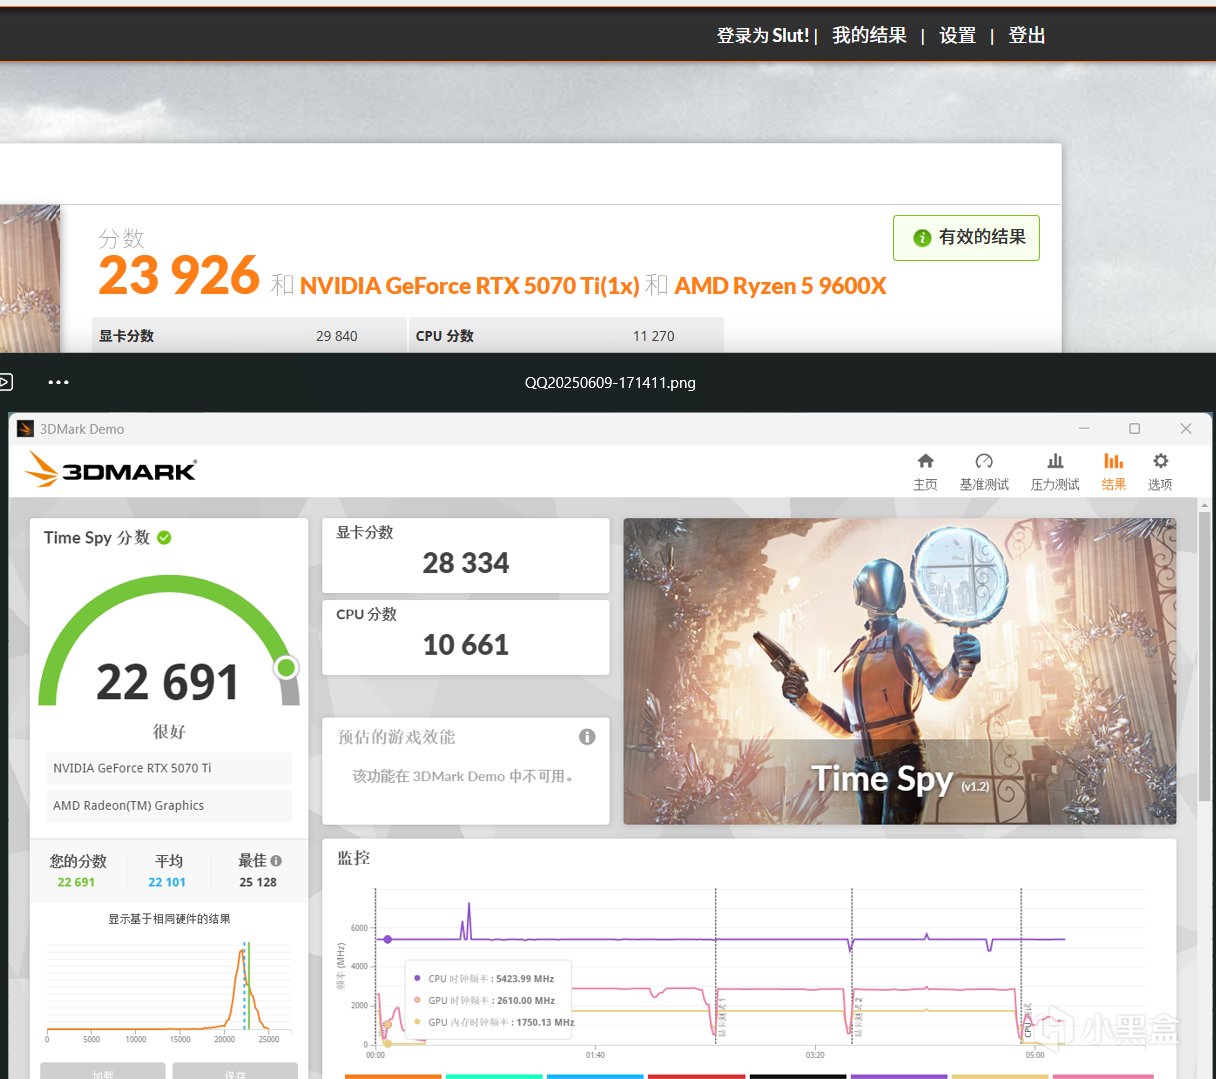Click the green check icon beside Time Spy 分数
Viewport: 1216px width, 1079px height.
click(x=164, y=538)
